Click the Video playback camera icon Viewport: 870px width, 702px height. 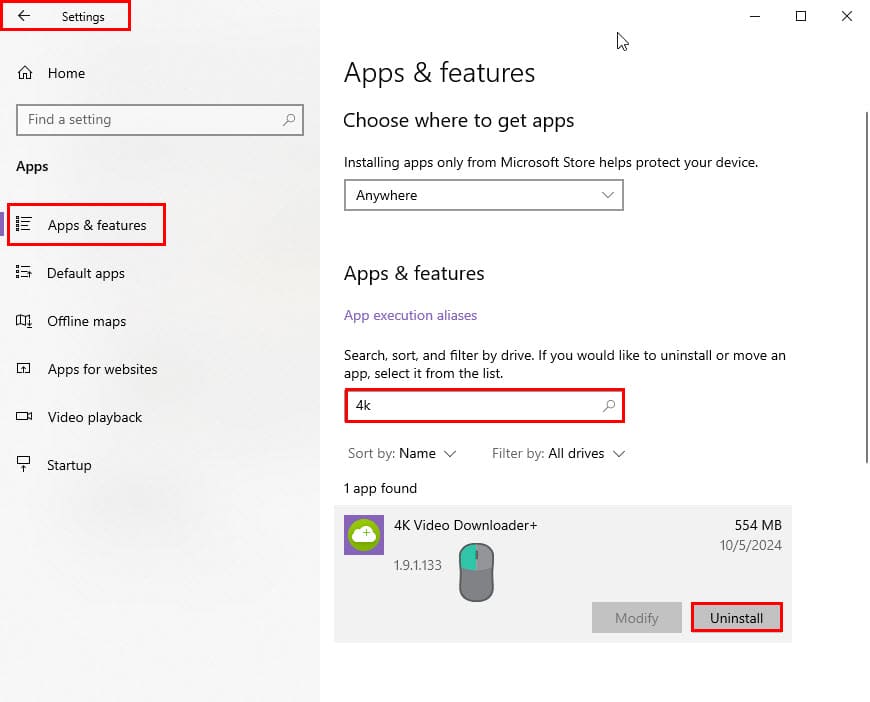click(x=24, y=416)
